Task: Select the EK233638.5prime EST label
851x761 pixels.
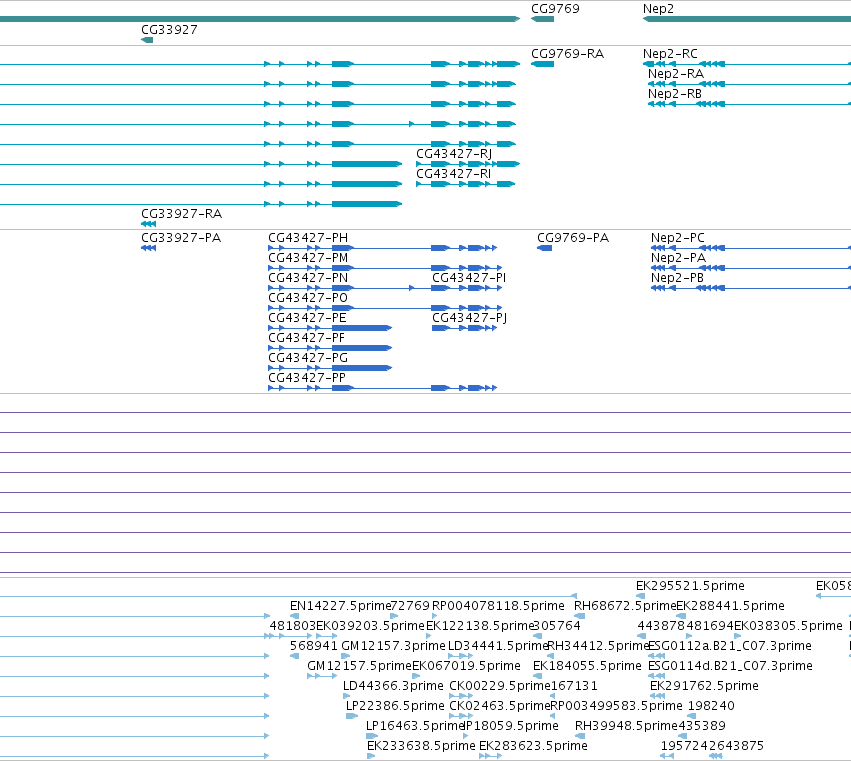Action: [x=421, y=746]
